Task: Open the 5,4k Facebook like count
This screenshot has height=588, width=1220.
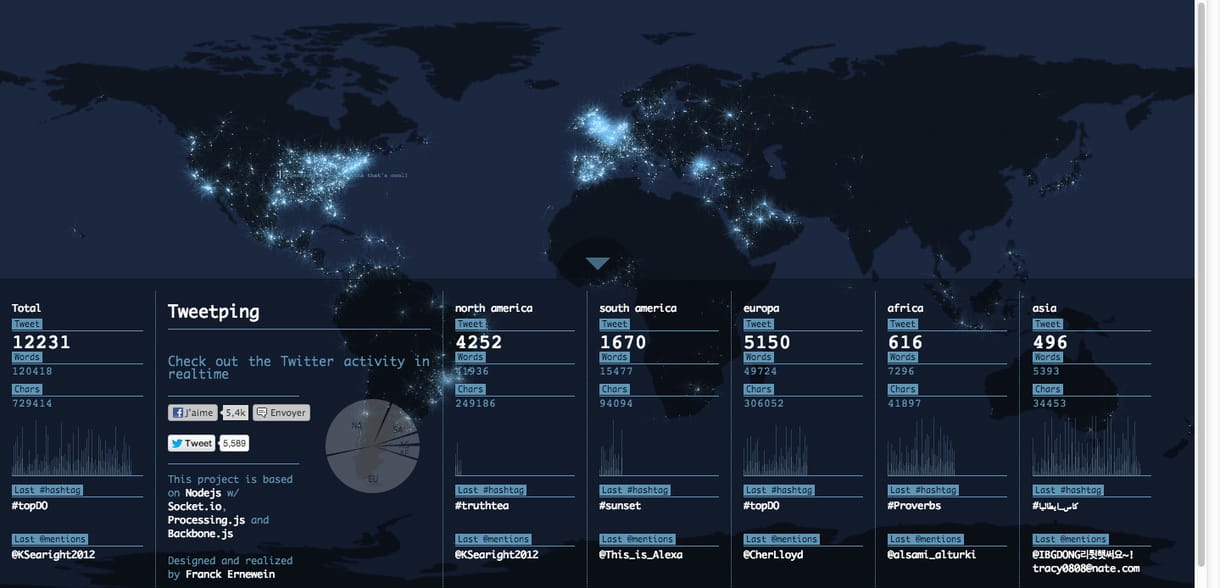Action: click(x=236, y=413)
